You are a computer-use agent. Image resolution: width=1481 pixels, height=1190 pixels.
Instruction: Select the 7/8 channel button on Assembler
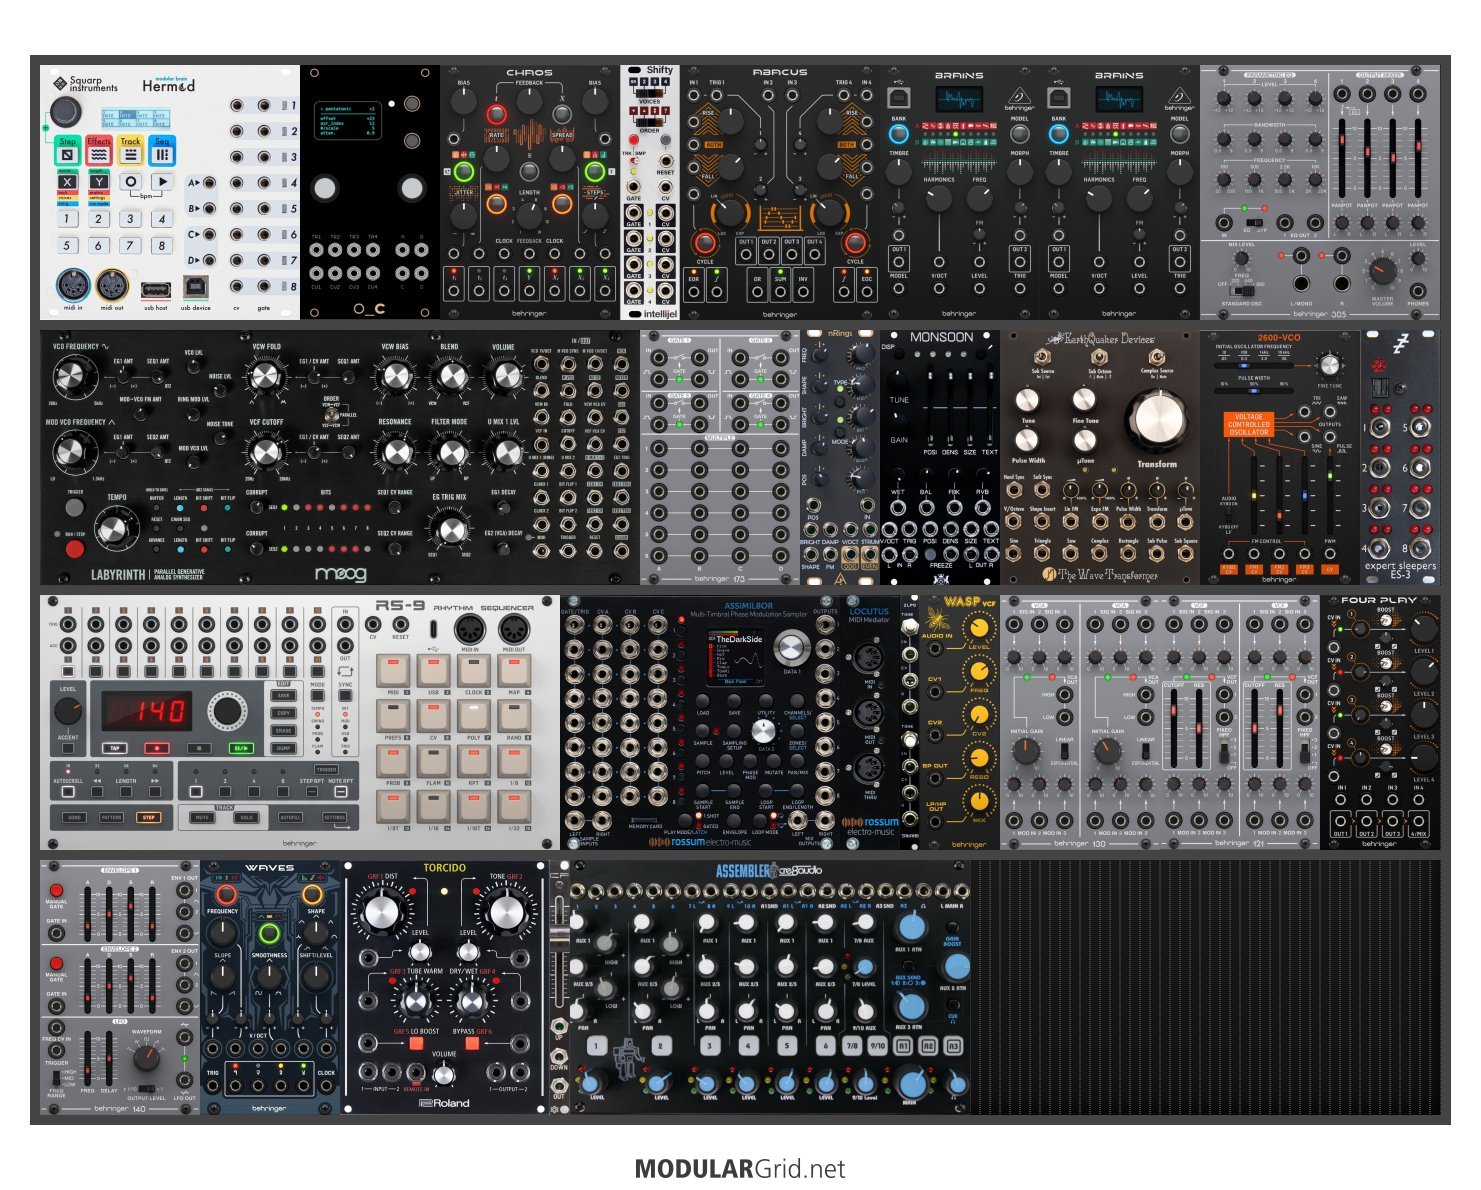(851, 1046)
